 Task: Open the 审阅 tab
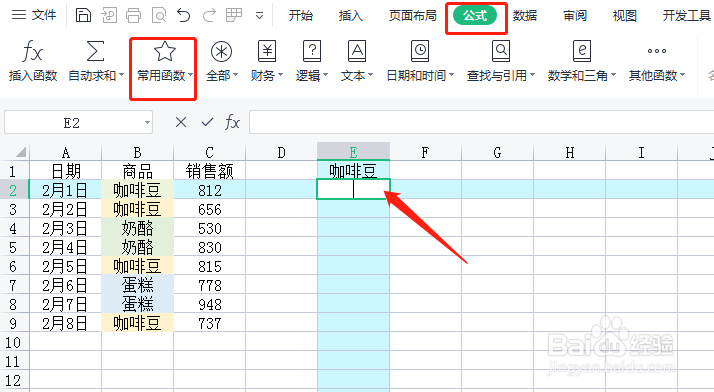(x=575, y=15)
